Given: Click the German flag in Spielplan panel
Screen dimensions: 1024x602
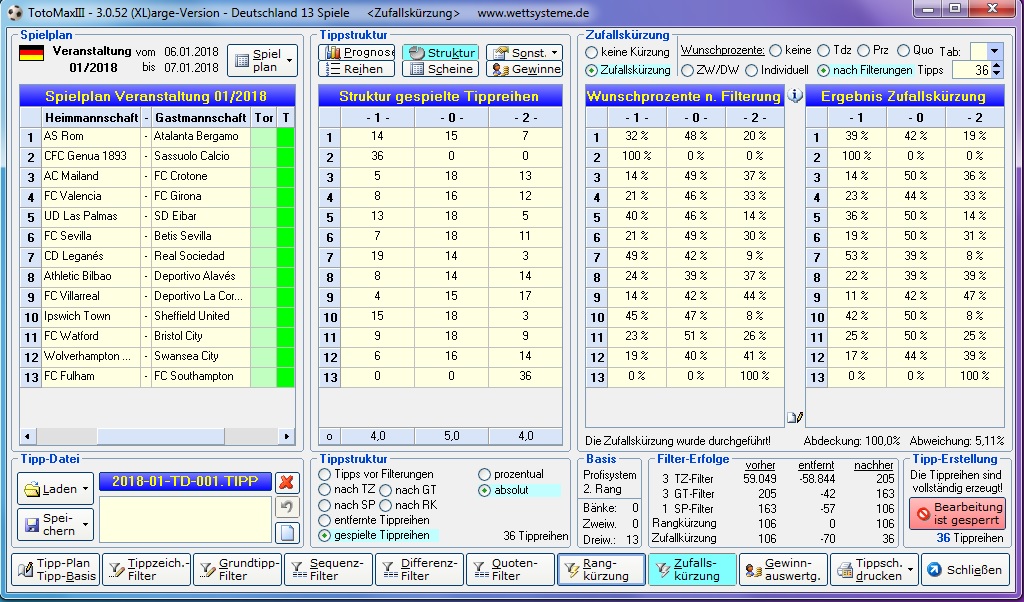Looking at the screenshot, I should tap(31, 53).
